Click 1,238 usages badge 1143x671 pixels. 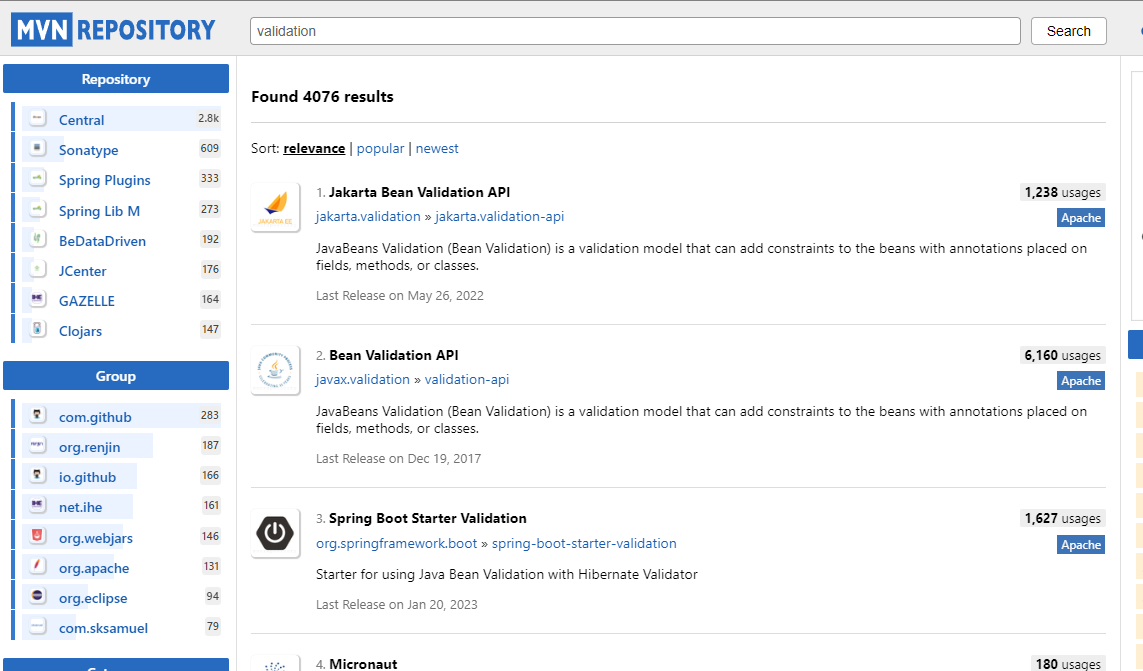pyautogui.click(x=1063, y=192)
